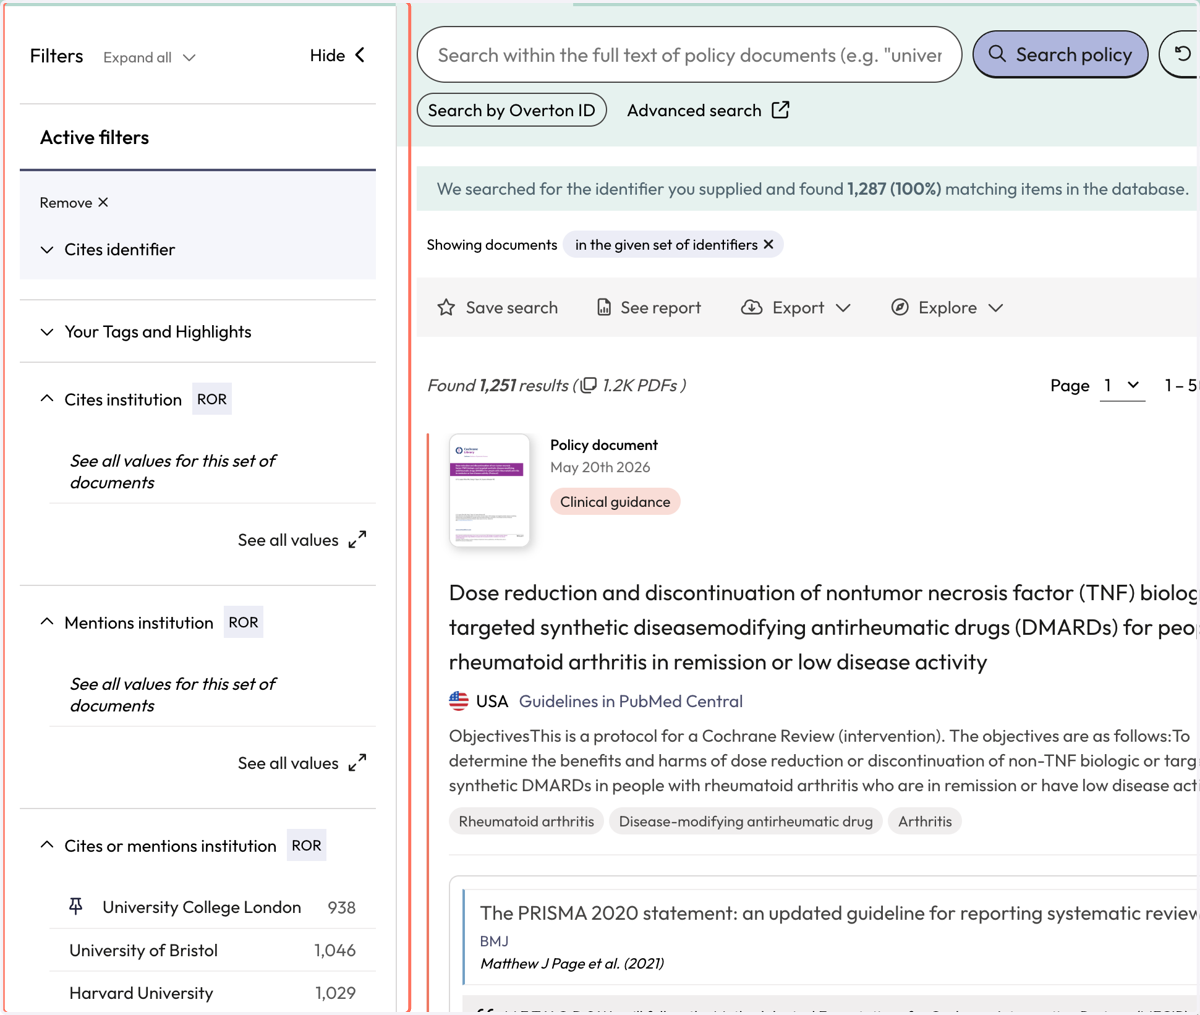This screenshot has height=1015, width=1200.
Task: Open the Guidelines in PubMed Central link
Action: 631,701
